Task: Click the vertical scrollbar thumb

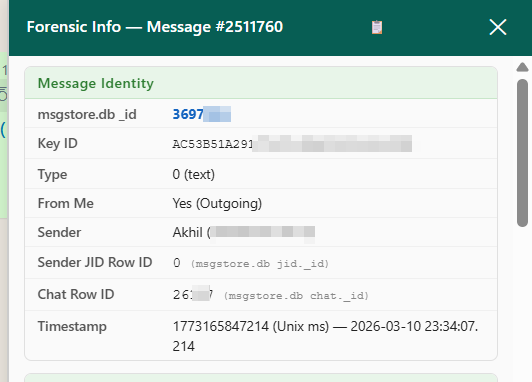Action: pyautogui.click(x=522, y=153)
